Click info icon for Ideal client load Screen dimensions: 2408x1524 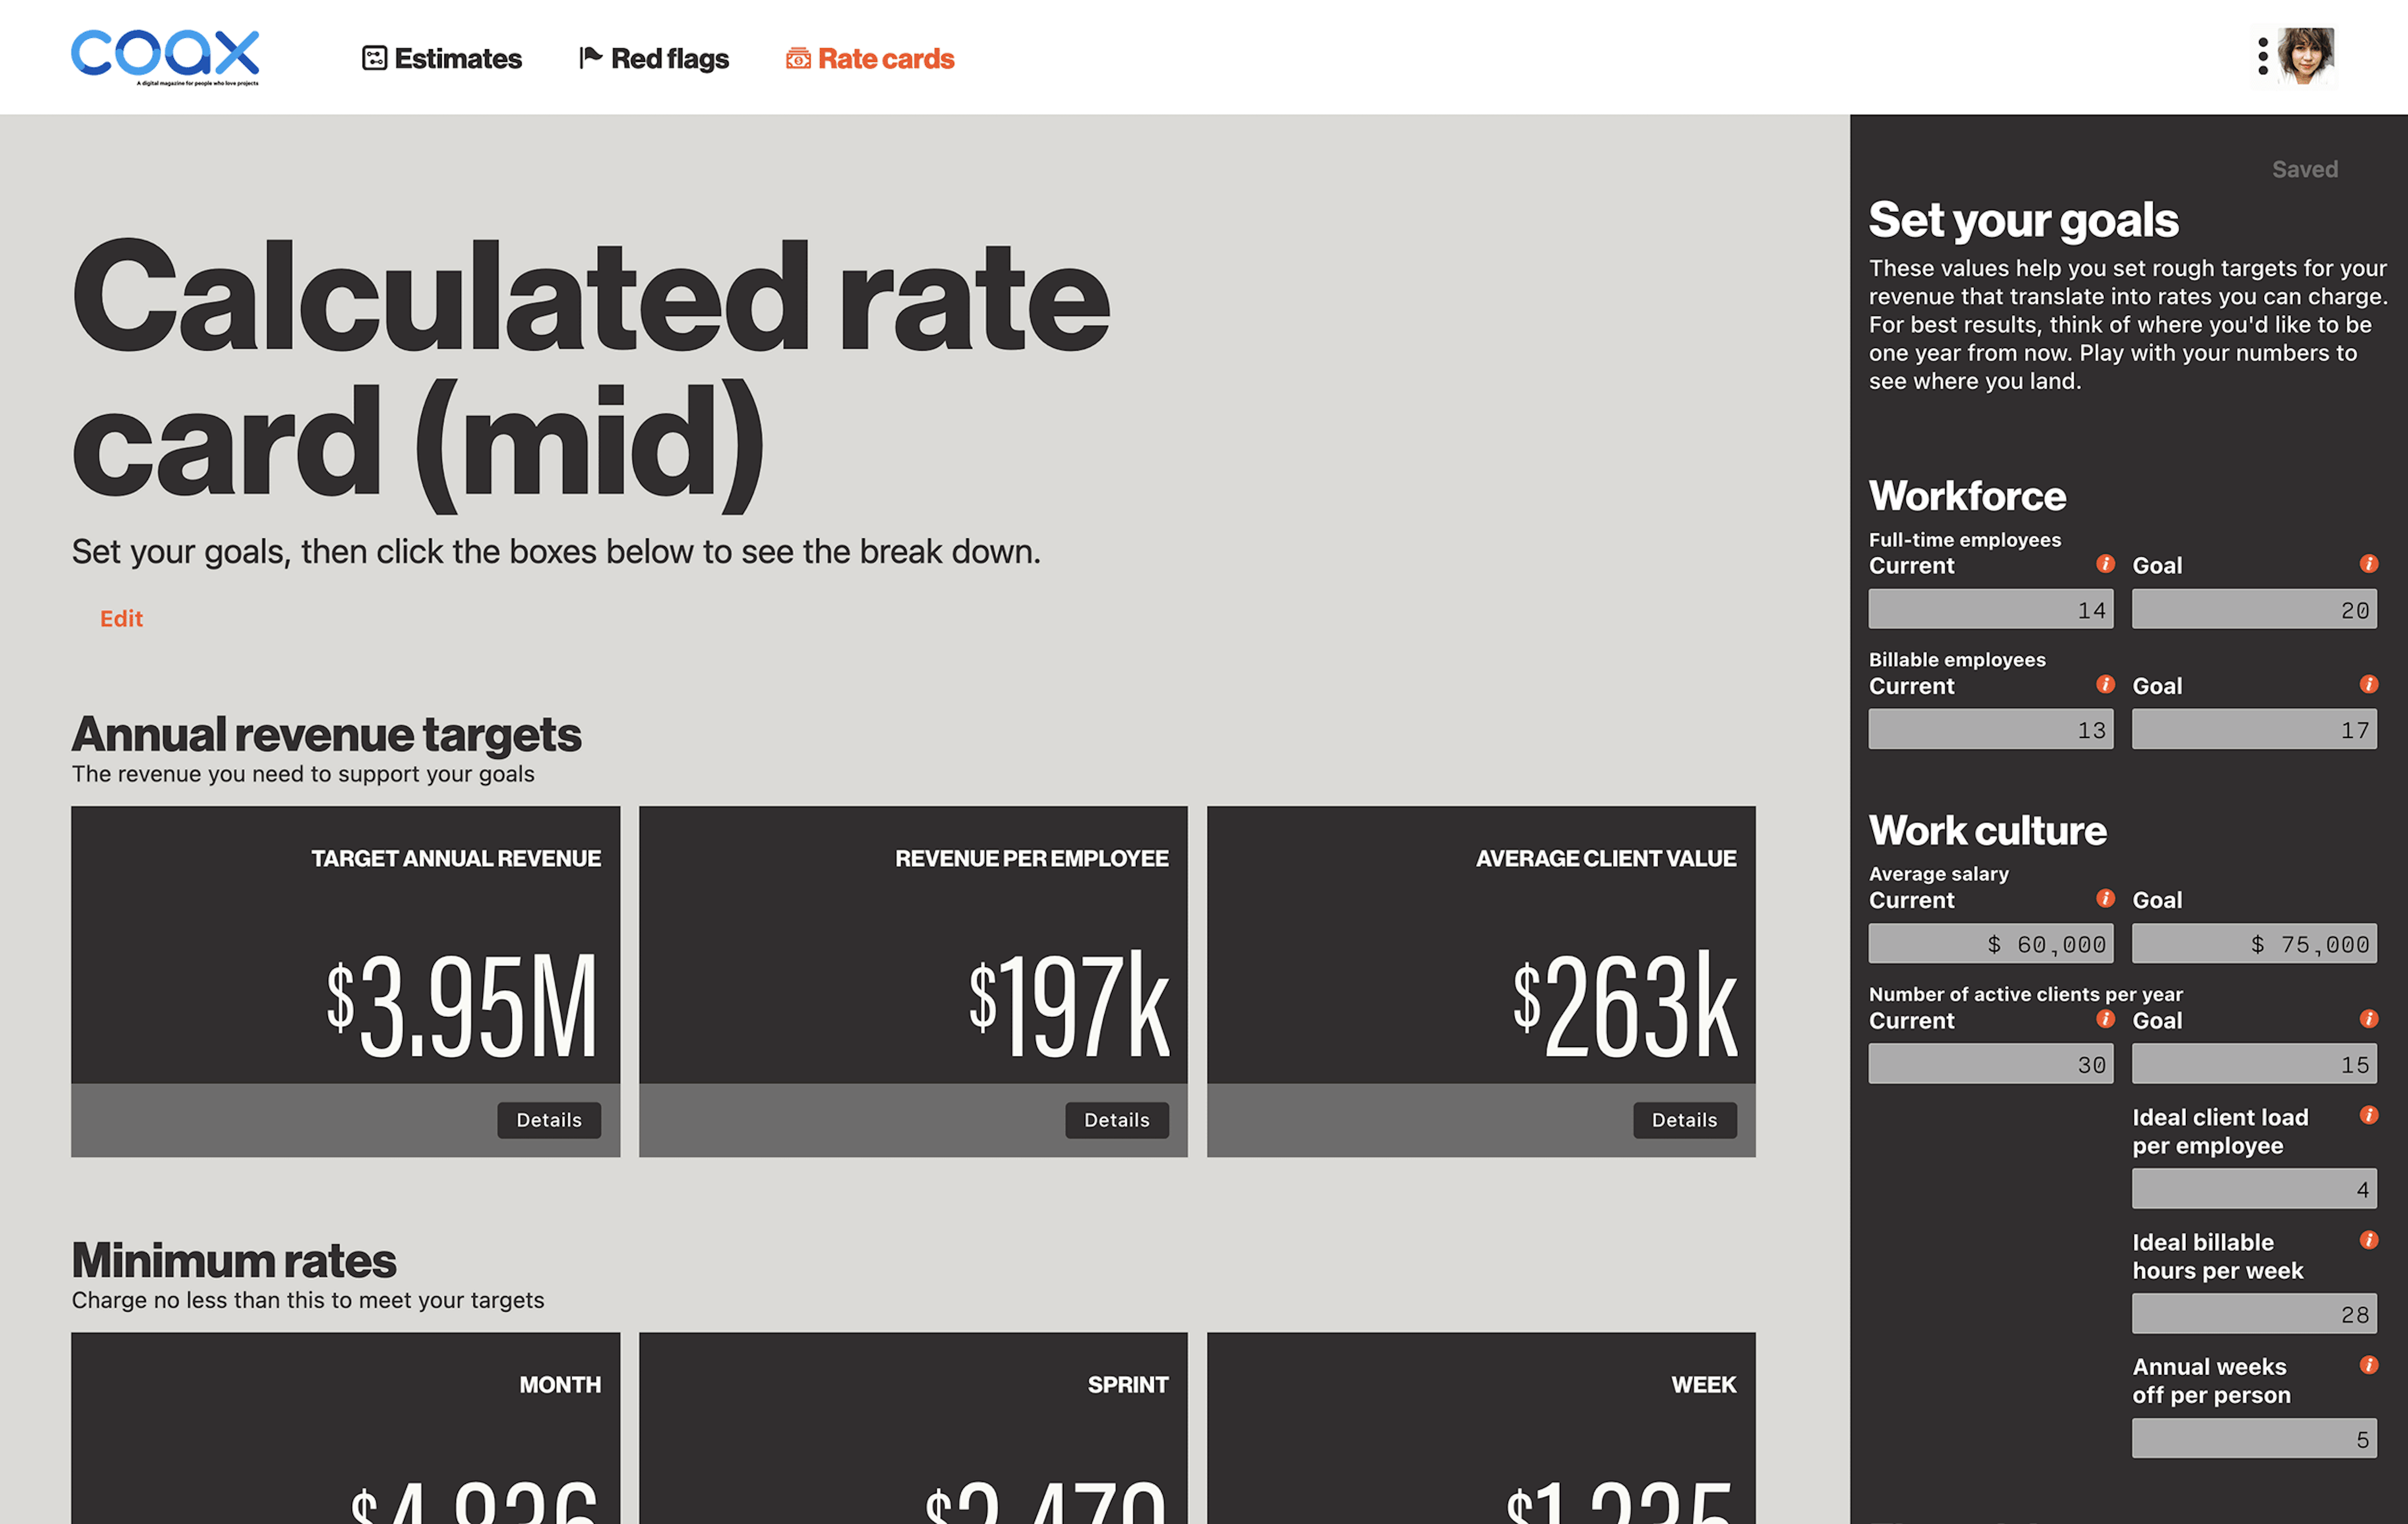tap(2368, 1115)
